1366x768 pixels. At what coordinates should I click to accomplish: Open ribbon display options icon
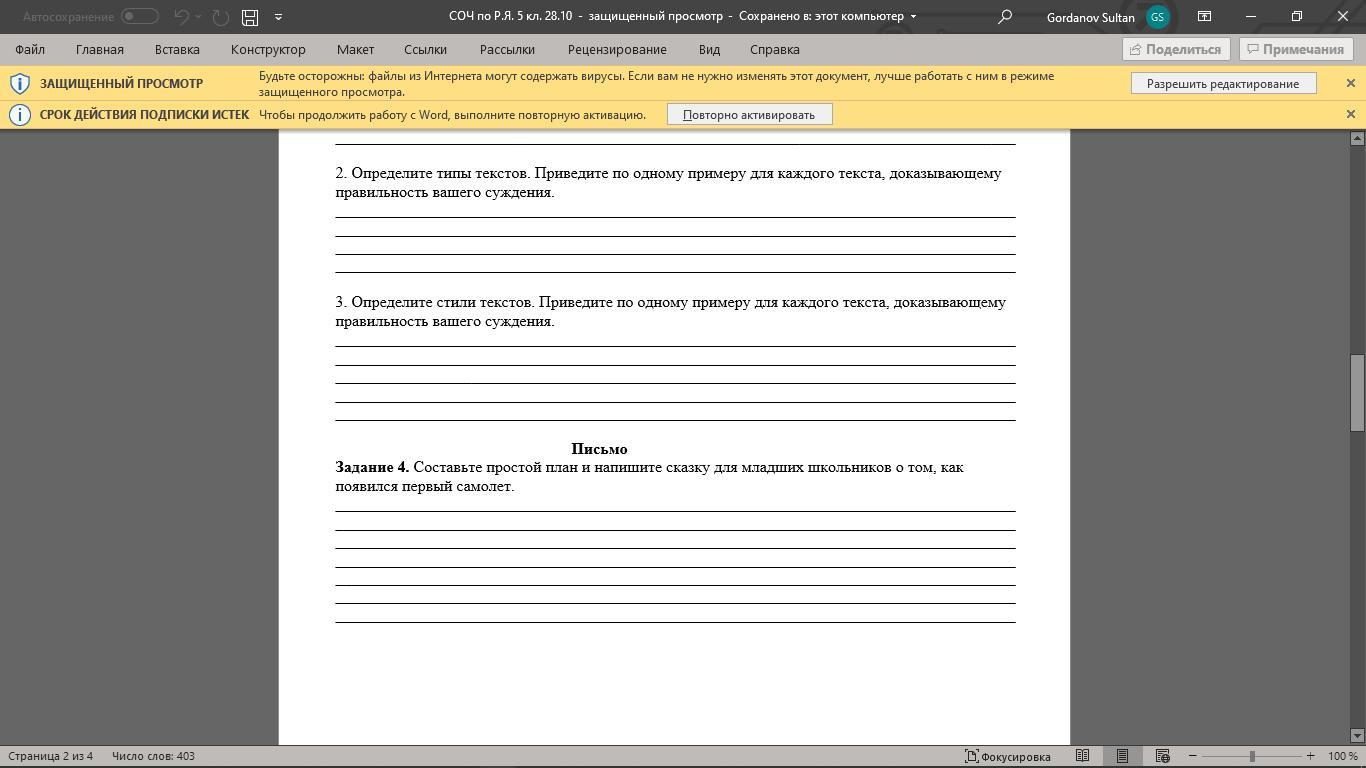[1205, 17]
